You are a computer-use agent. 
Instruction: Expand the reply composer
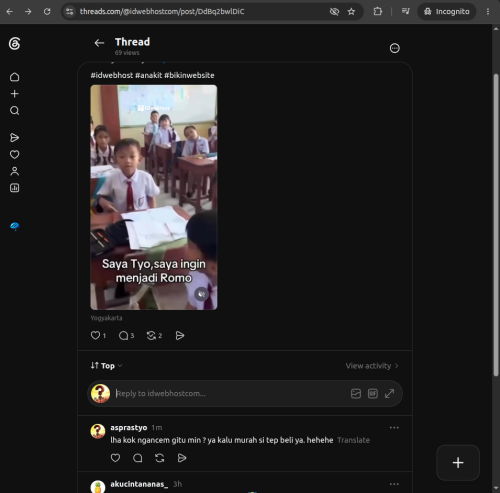[x=389, y=394]
